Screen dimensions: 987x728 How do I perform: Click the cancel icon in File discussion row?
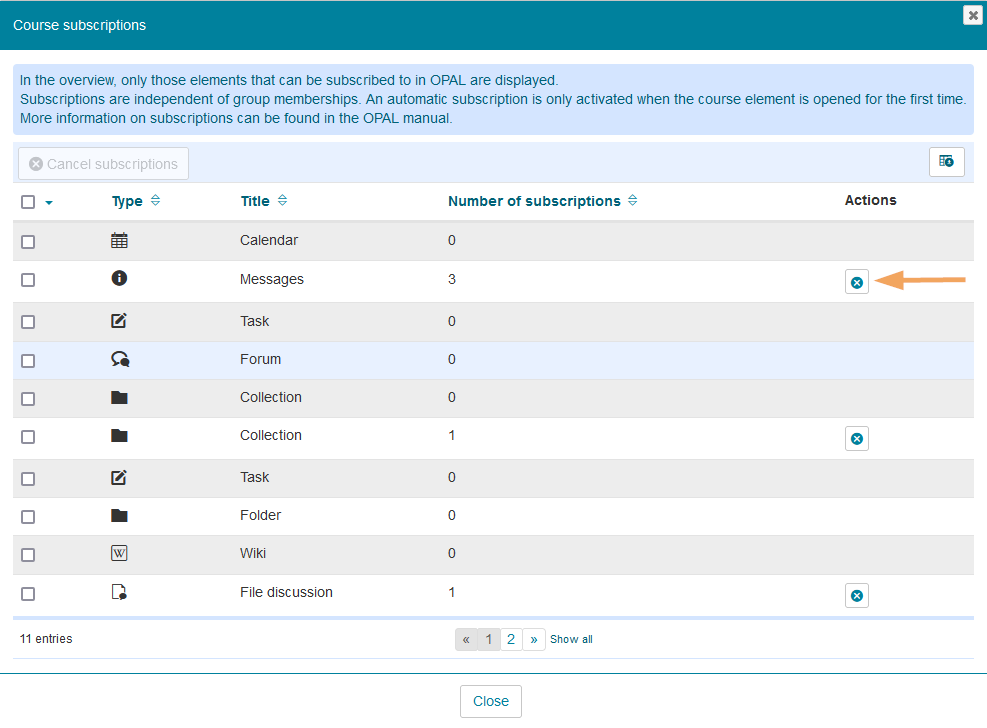click(856, 596)
